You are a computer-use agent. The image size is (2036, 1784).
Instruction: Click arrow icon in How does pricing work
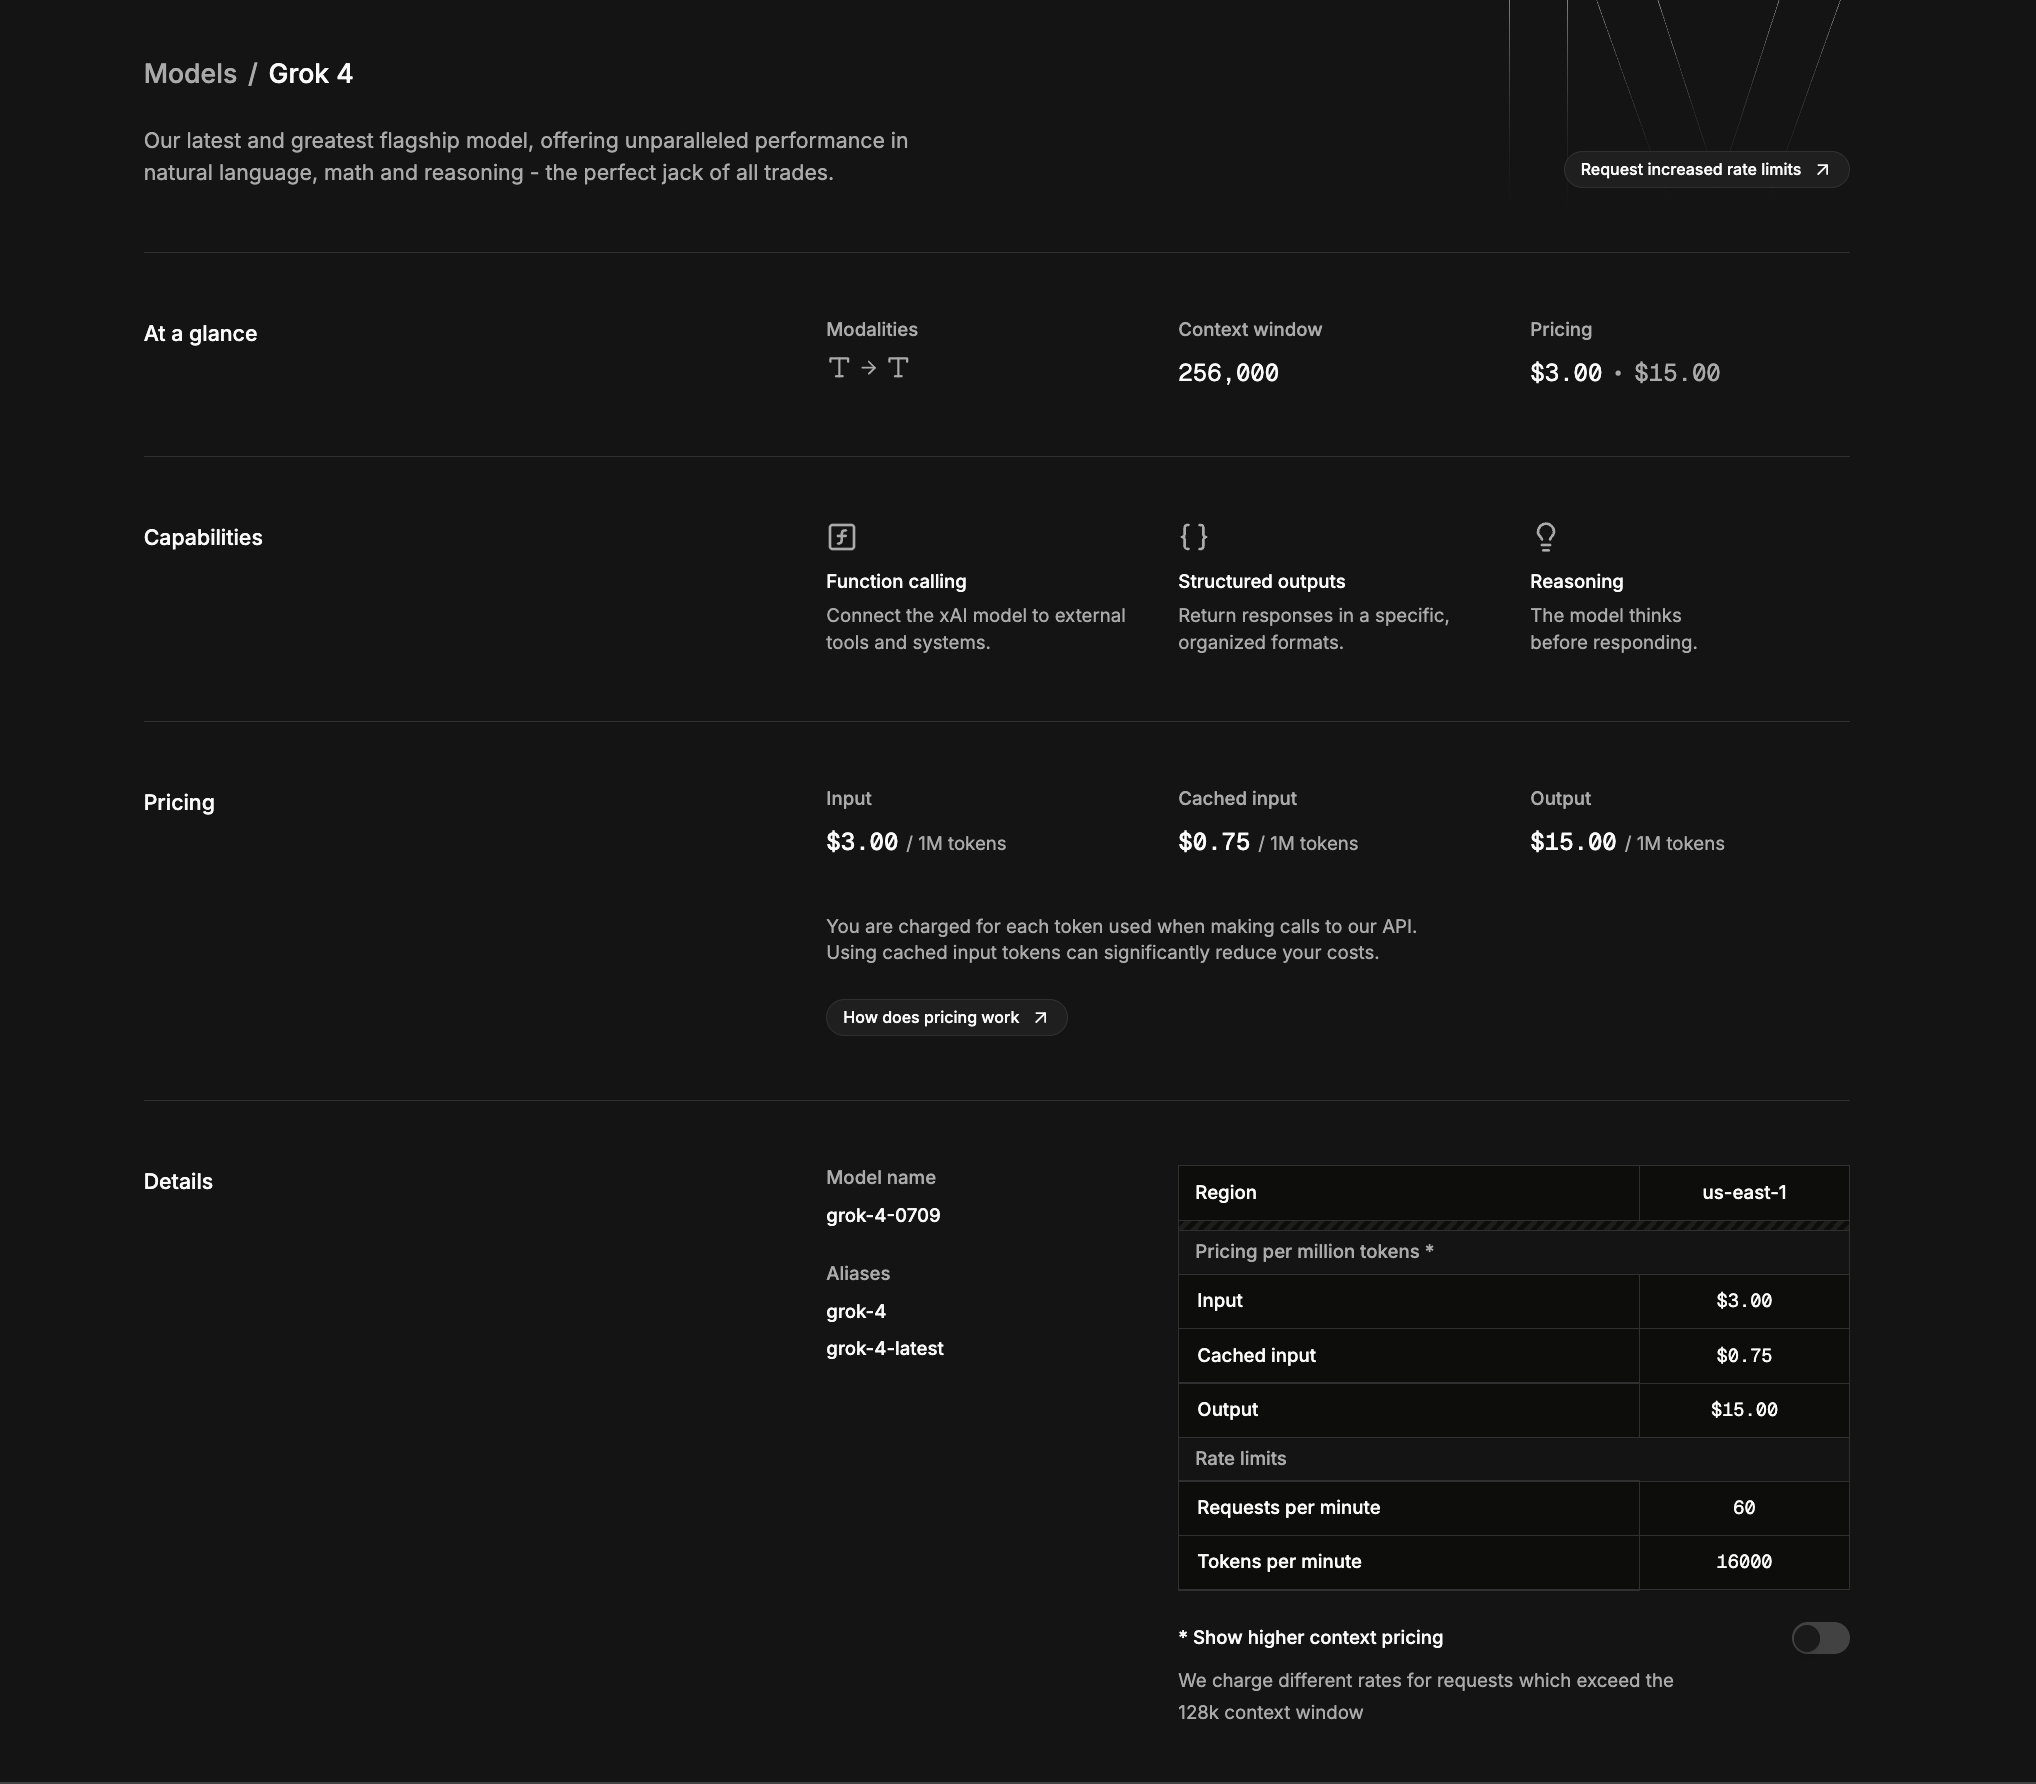(x=1040, y=1017)
